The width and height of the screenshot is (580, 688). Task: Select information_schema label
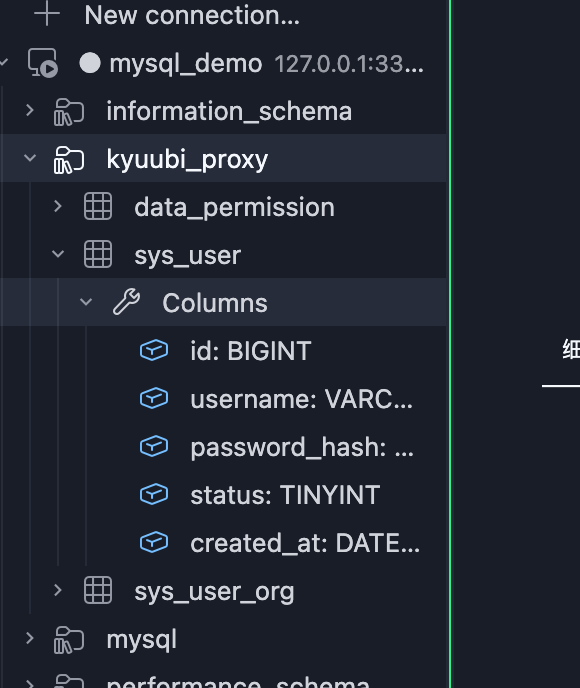[229, 111]
